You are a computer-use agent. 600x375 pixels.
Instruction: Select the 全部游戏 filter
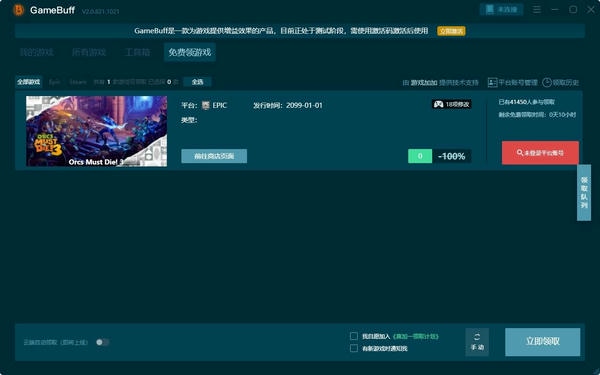coord(29,82)
